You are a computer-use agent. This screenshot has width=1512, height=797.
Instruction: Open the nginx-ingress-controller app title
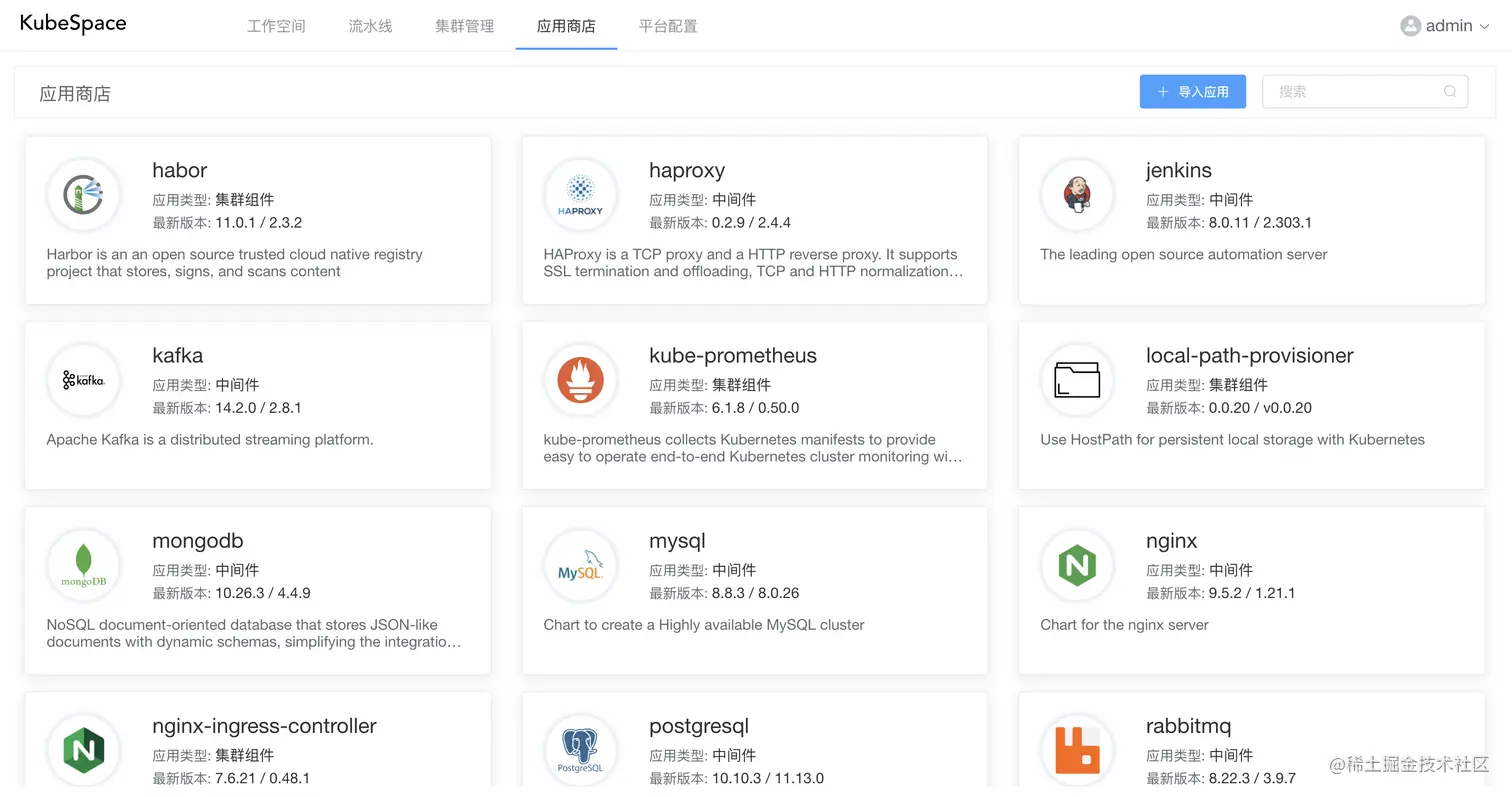(x=265, y=726)
